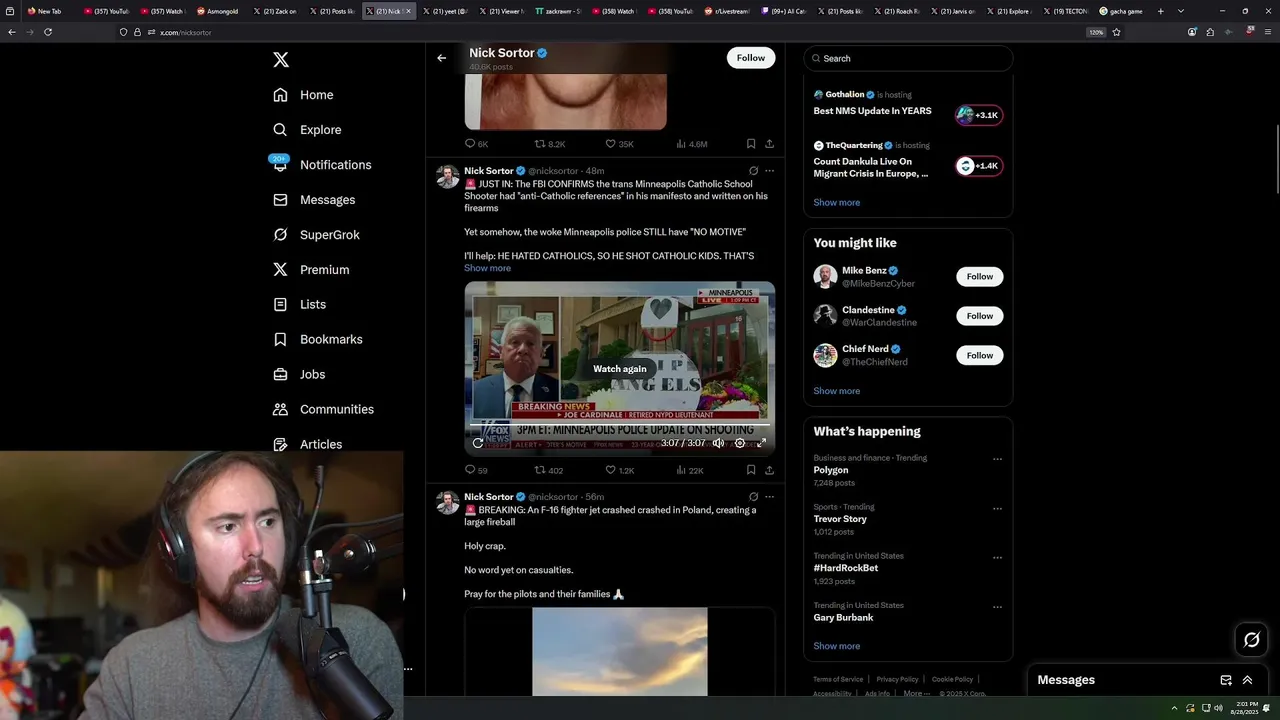
Task: Open the F-16 crash video thumbnail
Action: pos(619,651)
